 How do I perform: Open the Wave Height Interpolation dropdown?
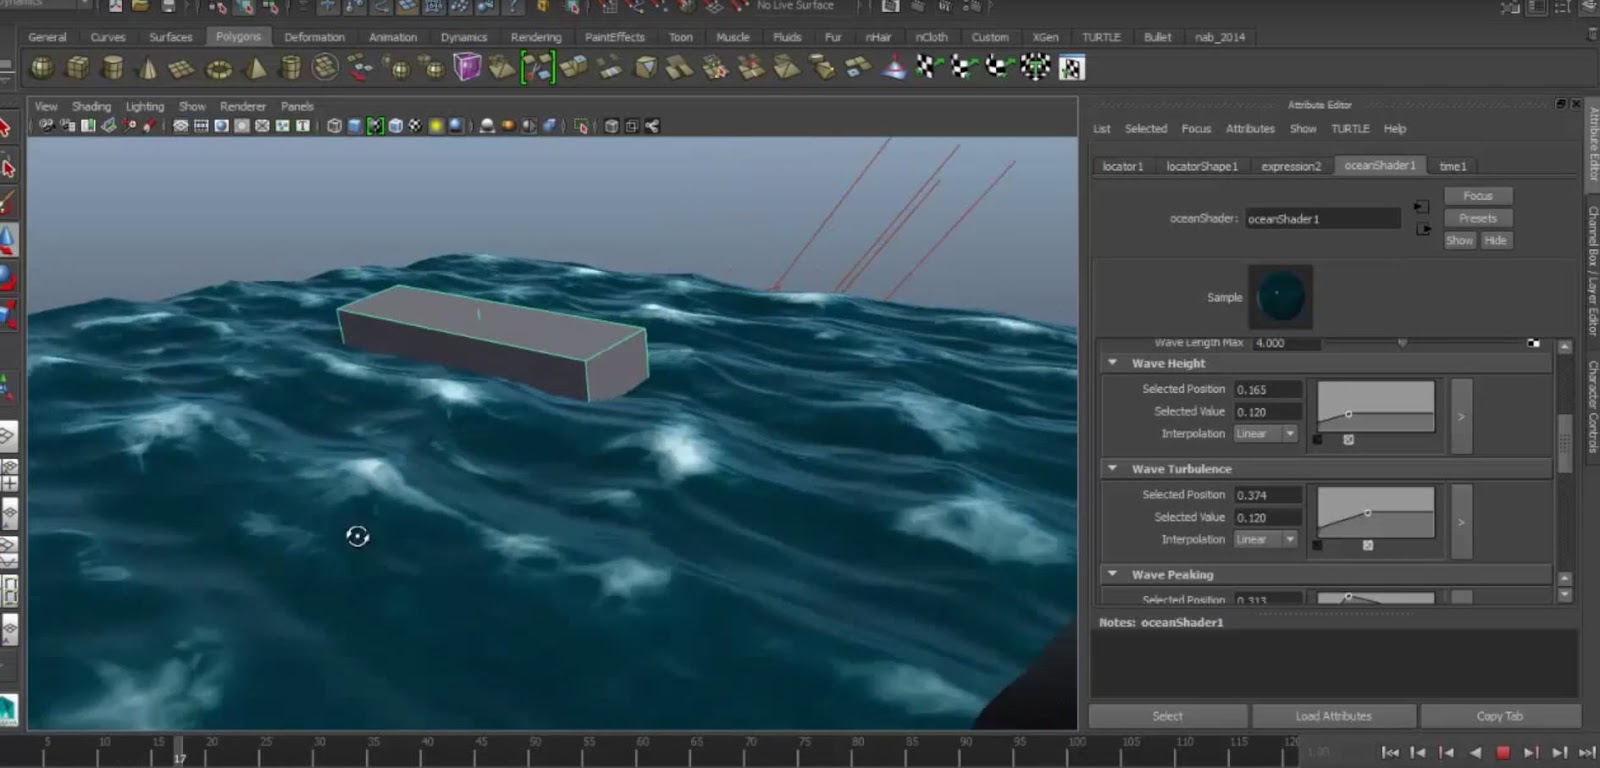click(x=1265, y=434)
